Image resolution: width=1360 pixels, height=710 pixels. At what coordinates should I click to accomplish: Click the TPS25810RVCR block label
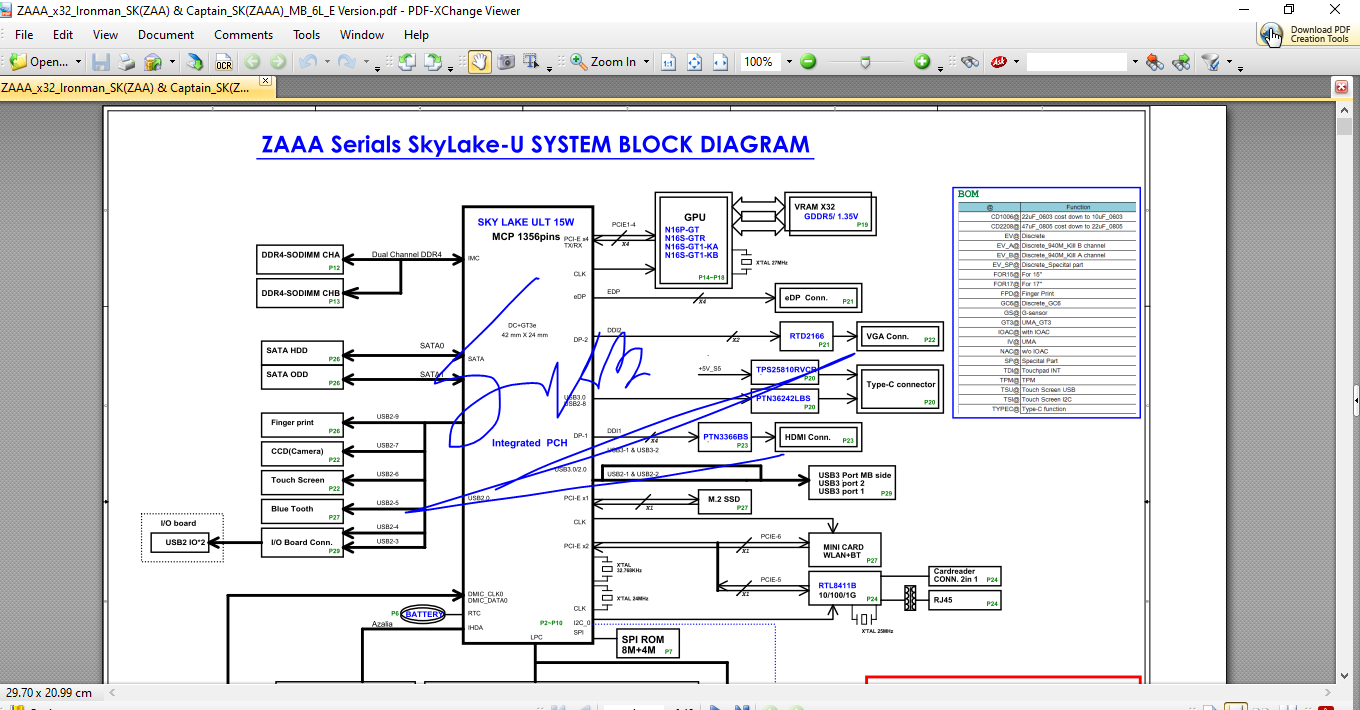pyautogui.click(x=786, y=368)
